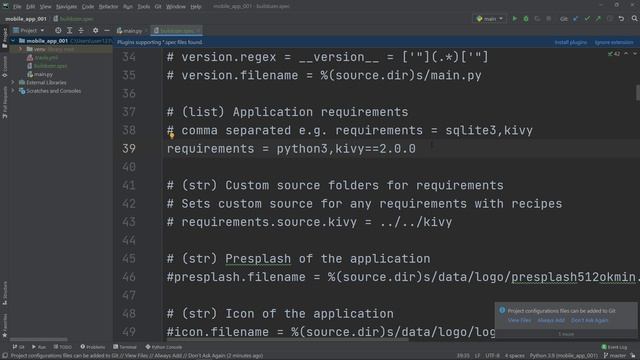Go to previous highlighted problem arrow
The width and height of the screenshot is (640, 360).
[x=626, y=53]
